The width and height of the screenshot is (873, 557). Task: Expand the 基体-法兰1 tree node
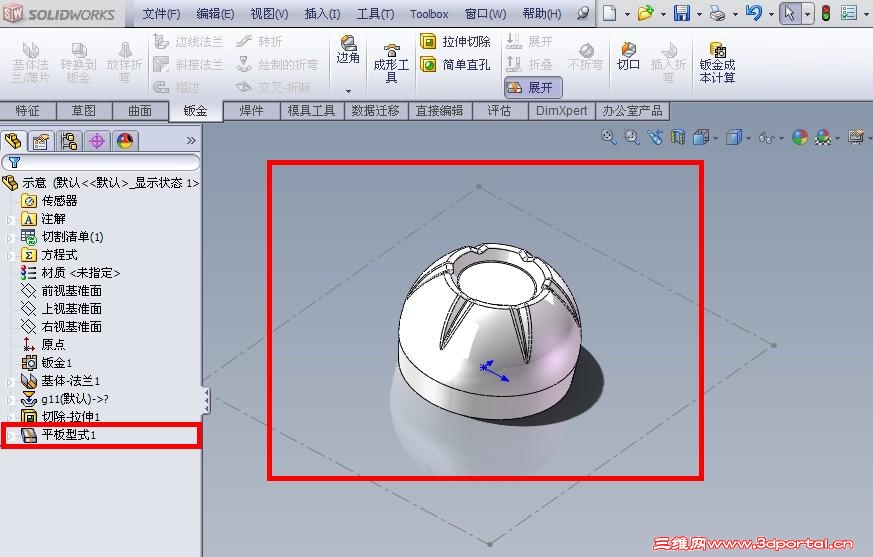click(x=10, y=382)
